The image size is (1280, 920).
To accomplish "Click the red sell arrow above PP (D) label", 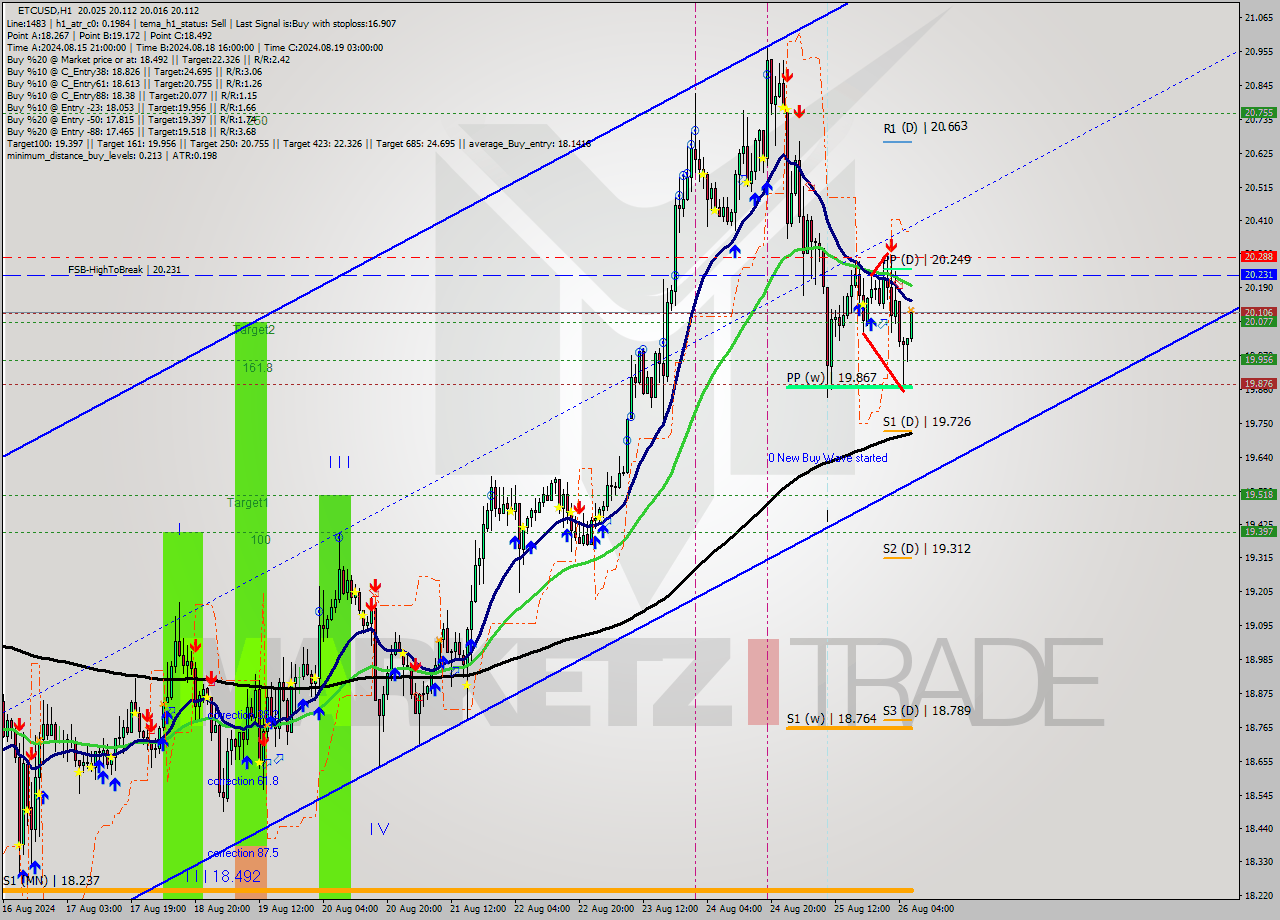I will point(891,243).
